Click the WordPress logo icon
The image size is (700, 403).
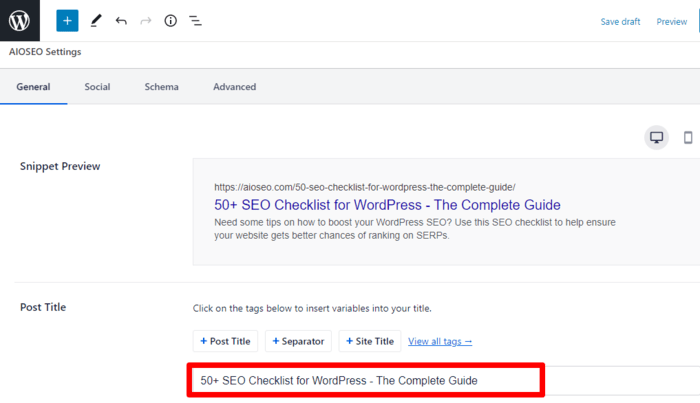coord(20,21)
